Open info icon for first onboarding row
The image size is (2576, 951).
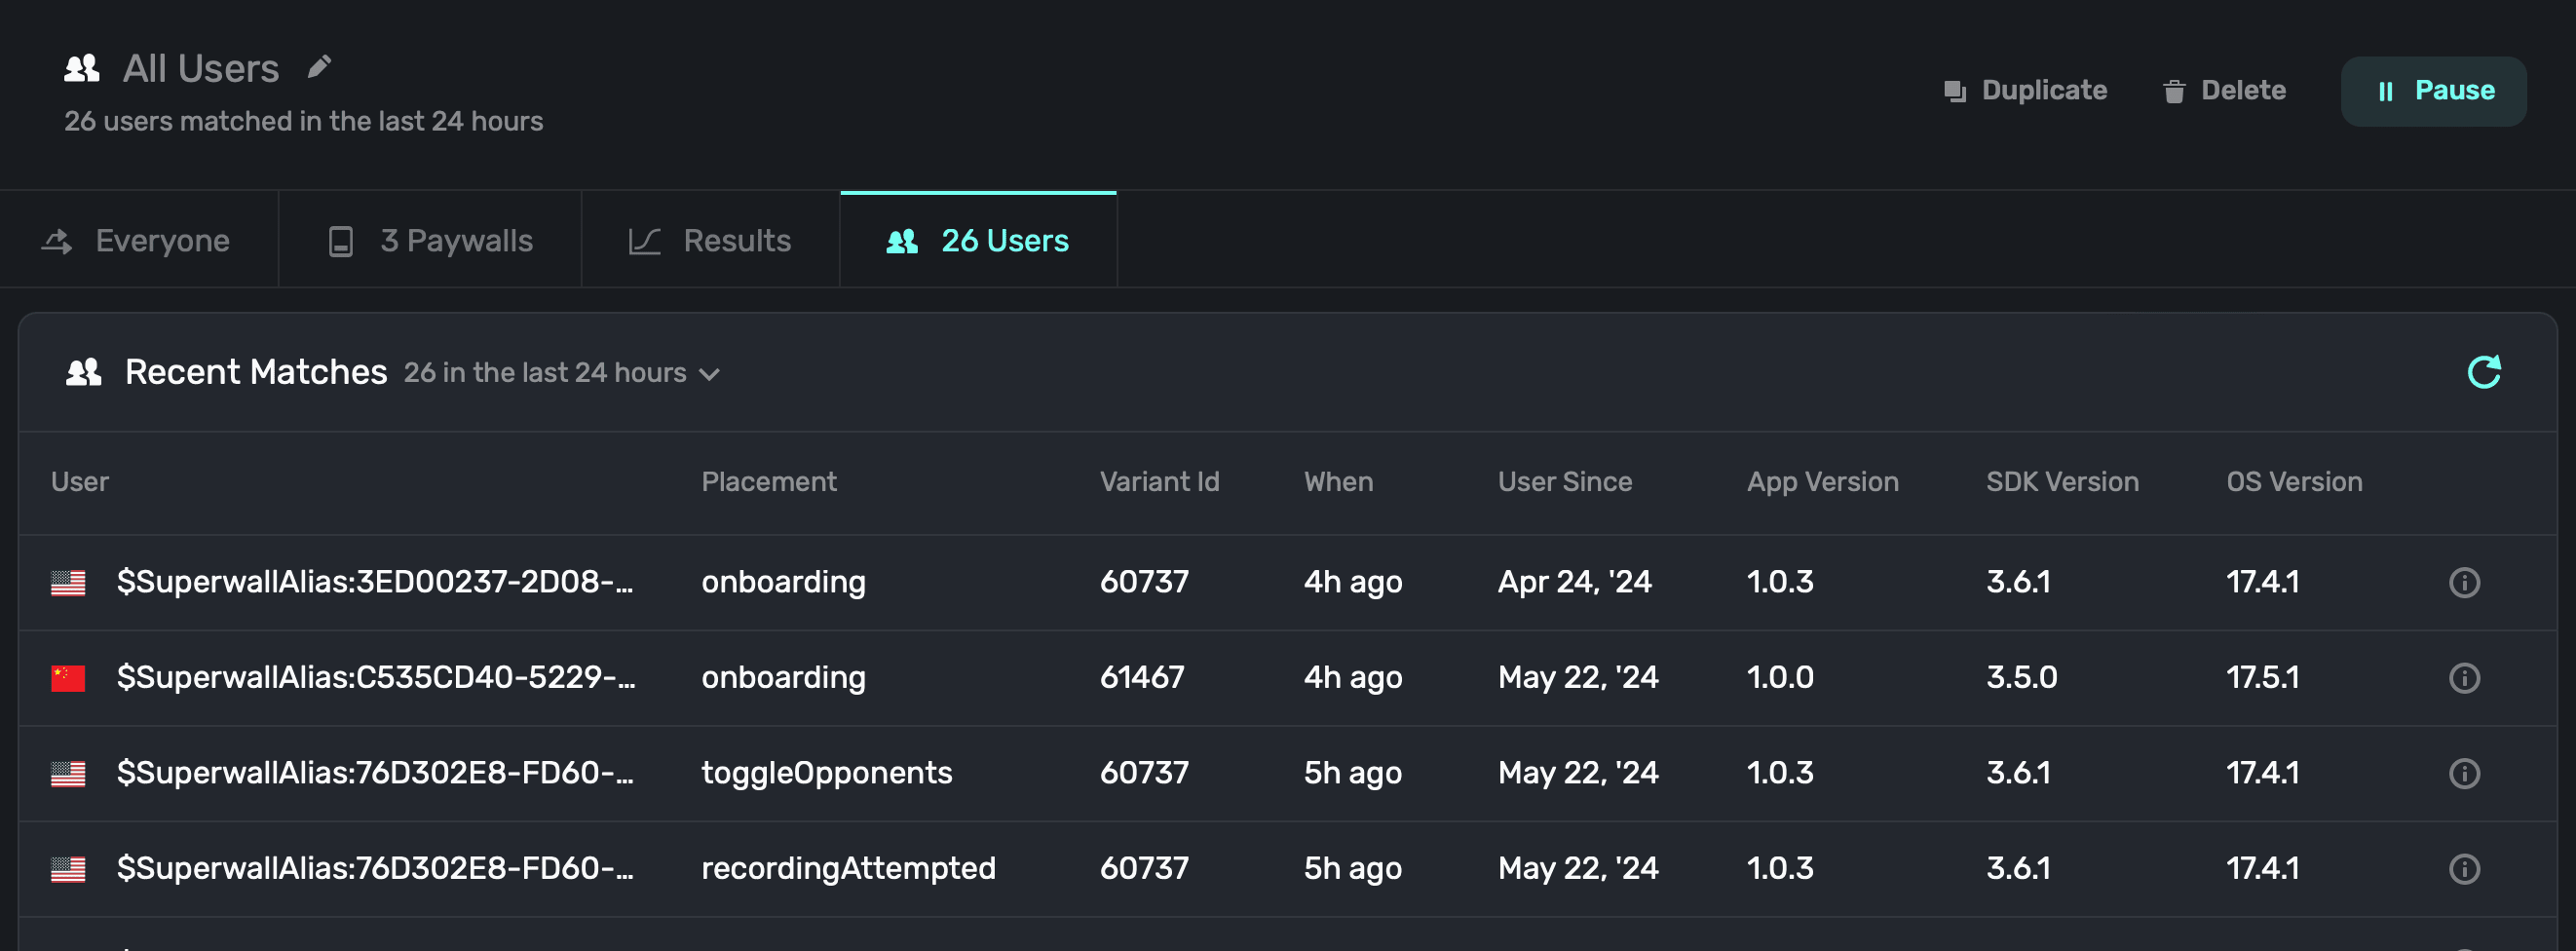pyautogui.click(x=2463, y=582)
